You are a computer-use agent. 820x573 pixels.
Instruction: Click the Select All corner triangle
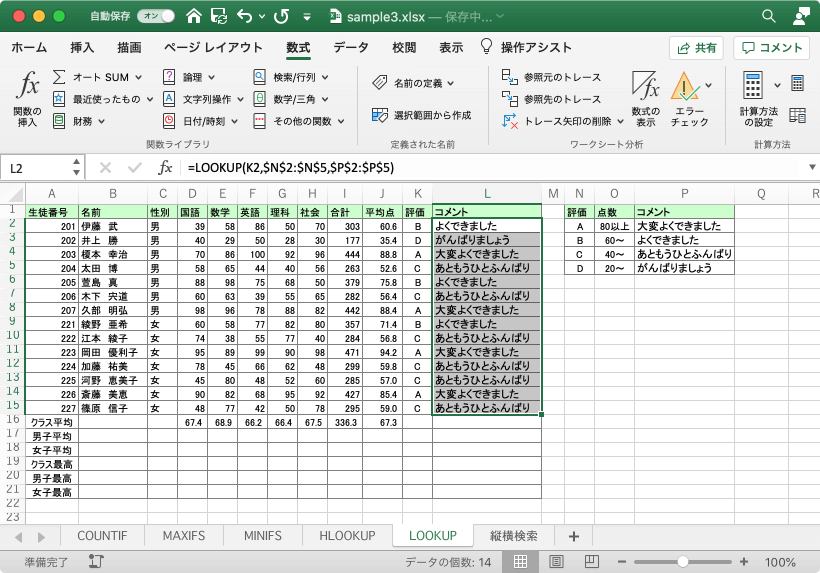(x=16, y=194)
